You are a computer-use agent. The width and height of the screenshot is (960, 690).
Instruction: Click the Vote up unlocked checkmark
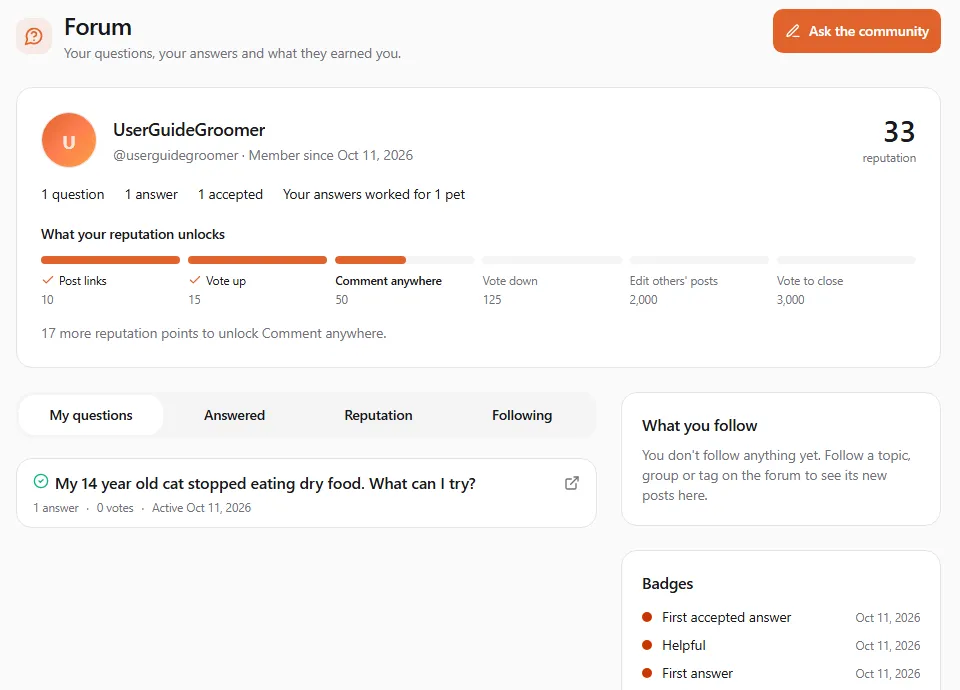click(x=195, y=280)
